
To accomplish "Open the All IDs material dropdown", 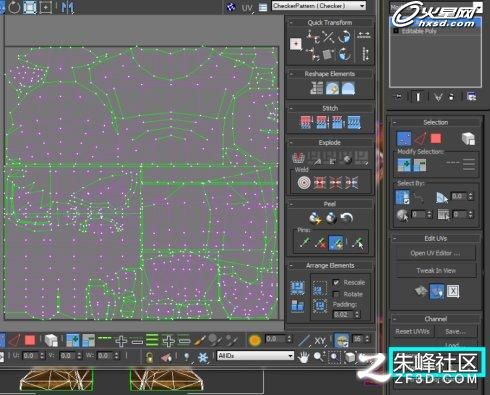I will point(255,356).
